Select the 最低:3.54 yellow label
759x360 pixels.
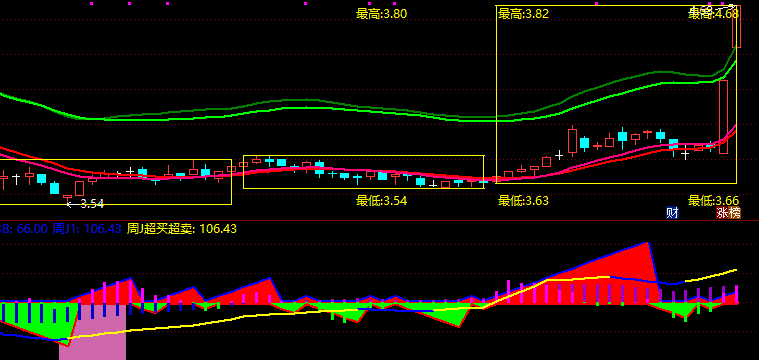point(381,200)
